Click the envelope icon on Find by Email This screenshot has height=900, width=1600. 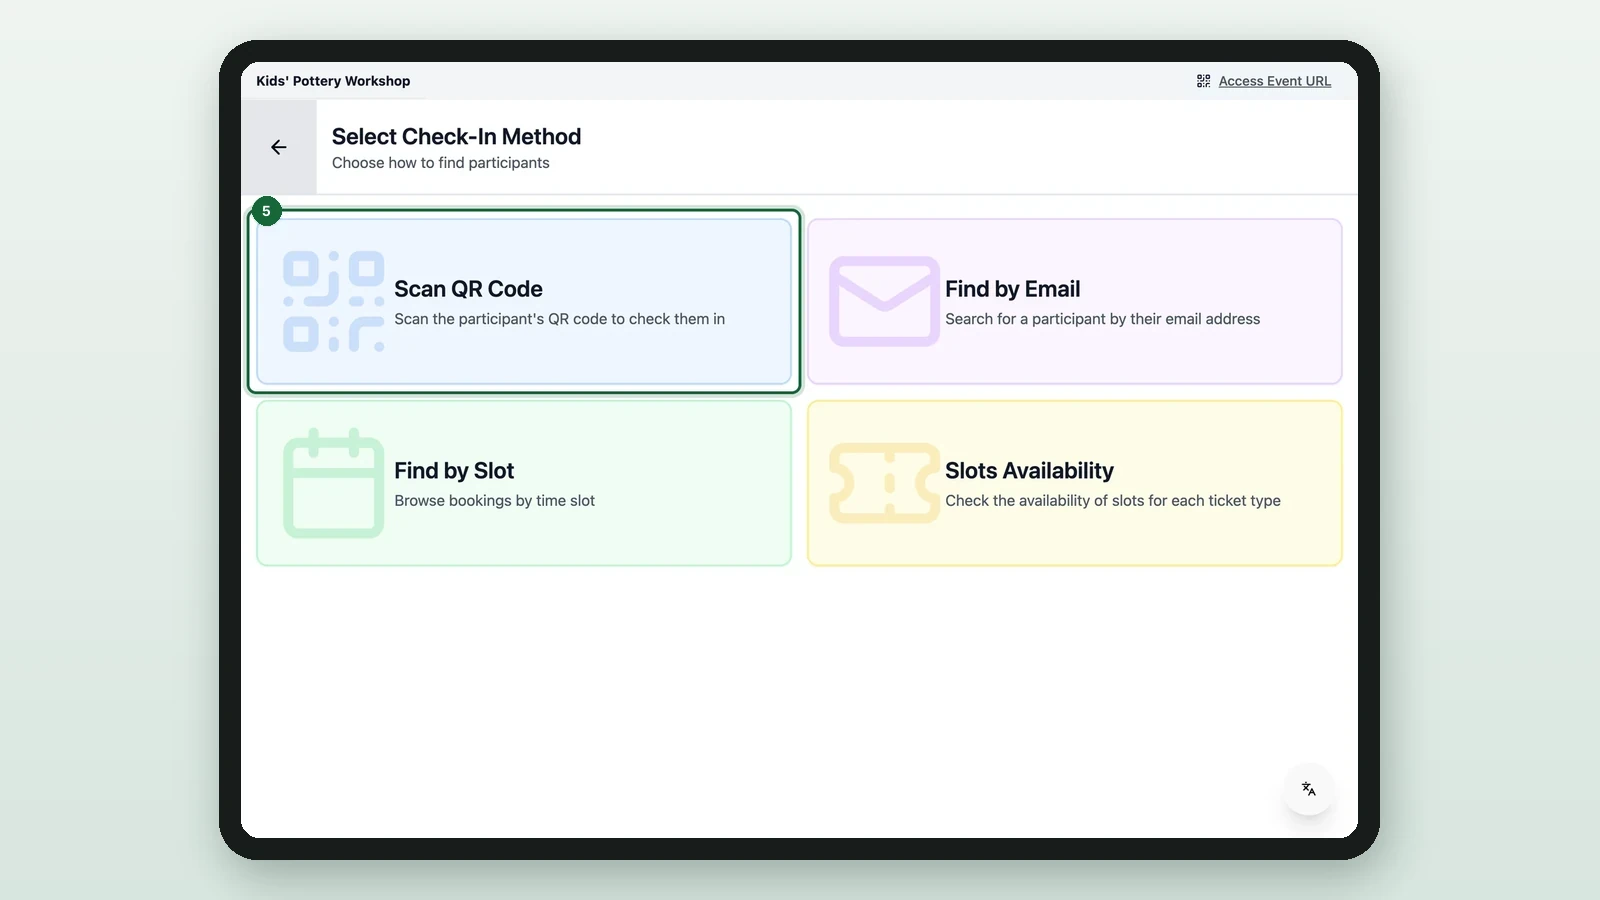point(884,301)
